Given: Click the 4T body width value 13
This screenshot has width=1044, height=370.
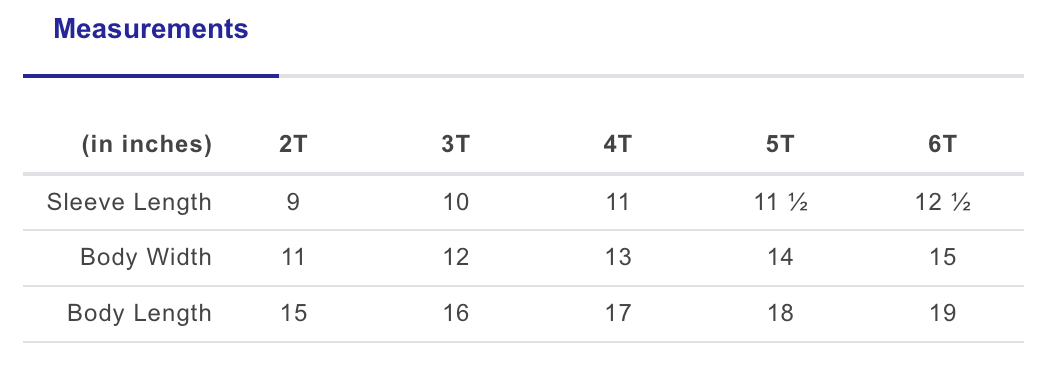Looking at the screenshot, I should coord(618,258).
